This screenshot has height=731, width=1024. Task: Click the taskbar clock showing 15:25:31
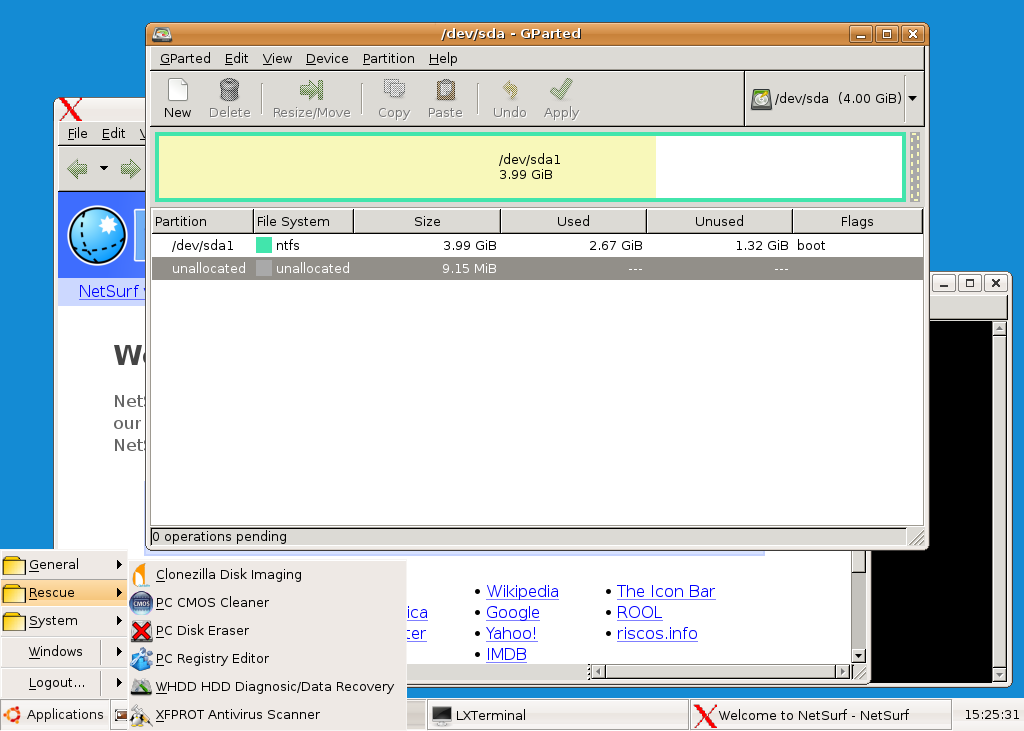pyautogui.click(x=991, y=715)
